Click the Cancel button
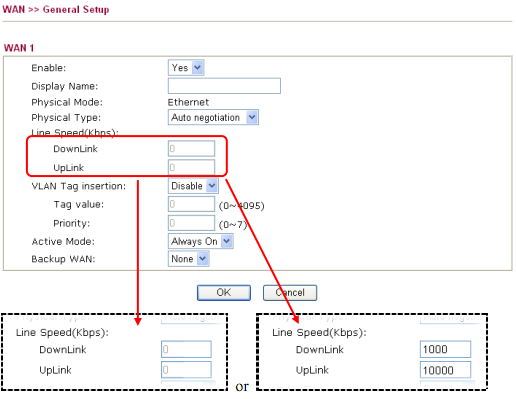516x399 pixels. point(290,293)
